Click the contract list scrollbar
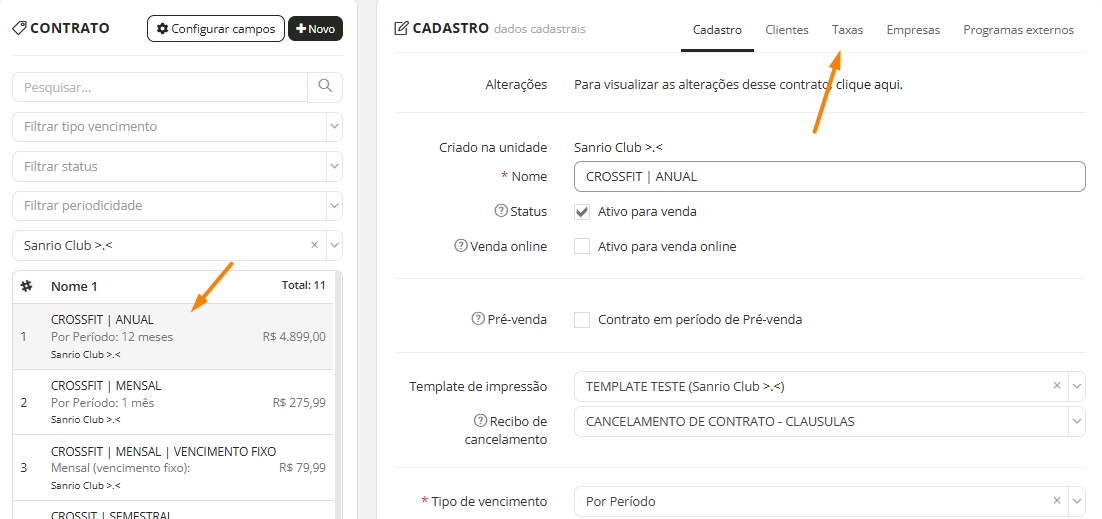This screenshot has width=1102, height=519. pyautogui.click(x=338, y=394)
